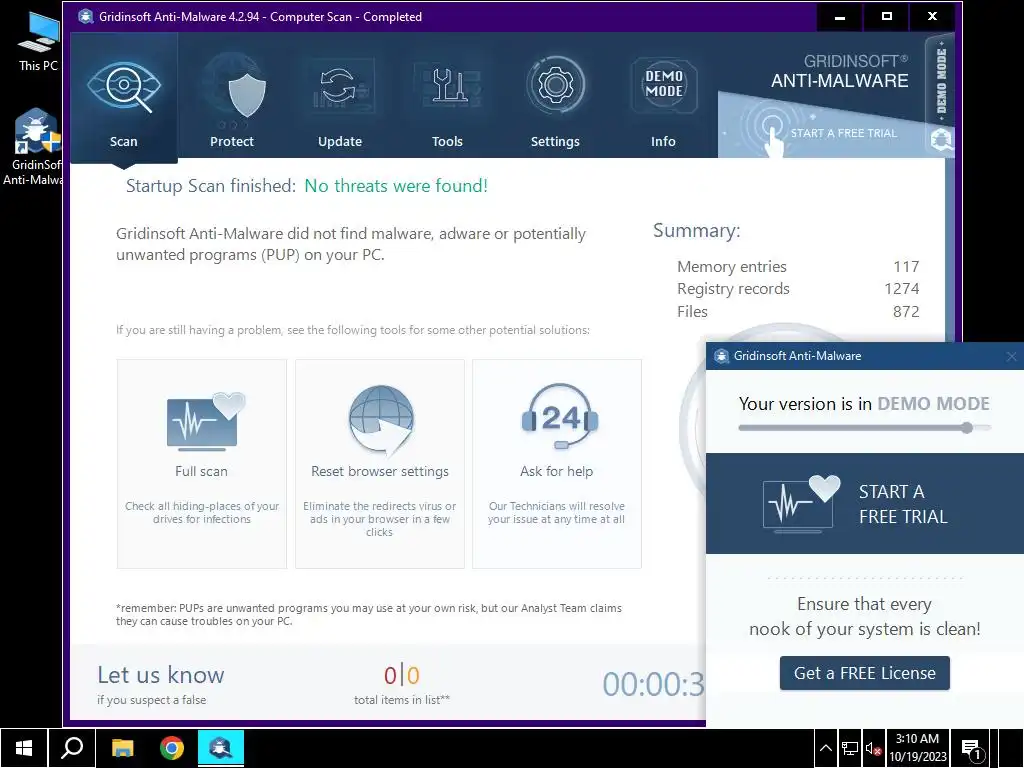Click the demo mode progress slider handle
1024x768 pixels.
967,428
